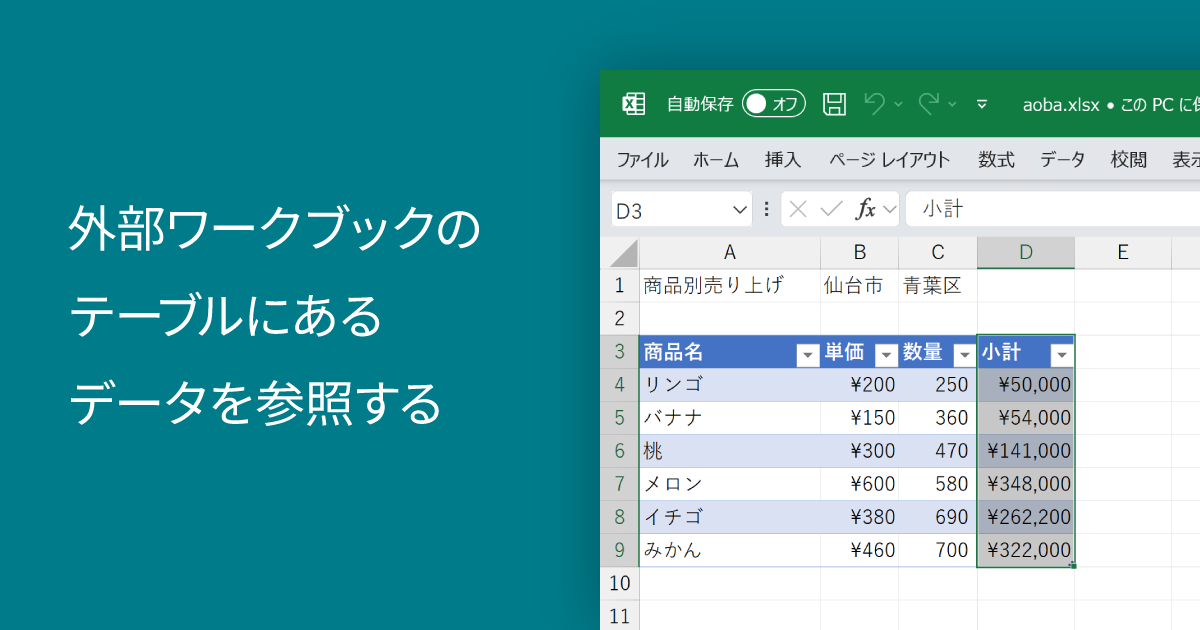The image size is (1200, 630).
Task: Open the Quick Access Toolbar customization chevron
Action: pyautogui.click(x=982, y=103)
